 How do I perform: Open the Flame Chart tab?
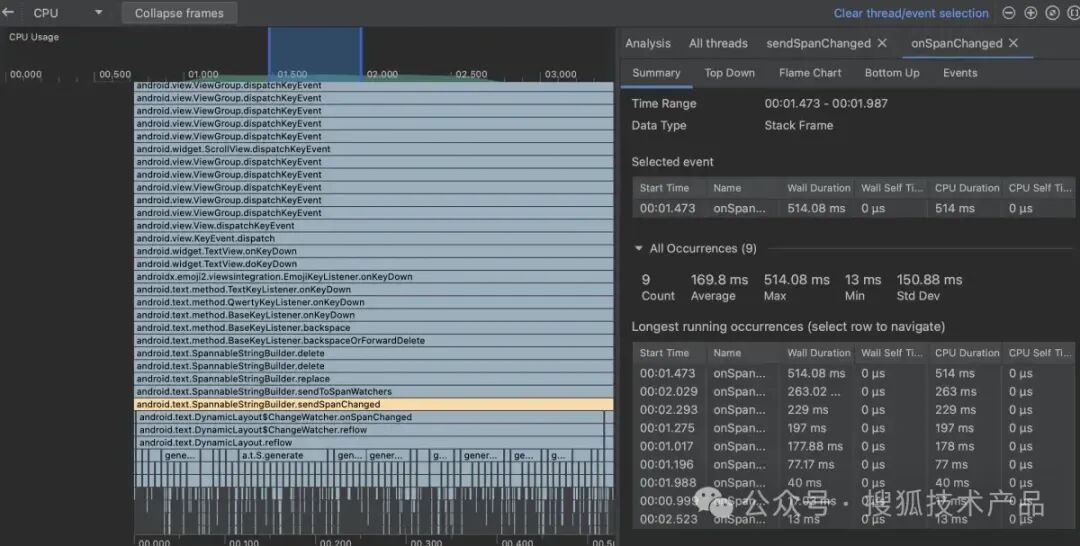click(x=810, y=73)
